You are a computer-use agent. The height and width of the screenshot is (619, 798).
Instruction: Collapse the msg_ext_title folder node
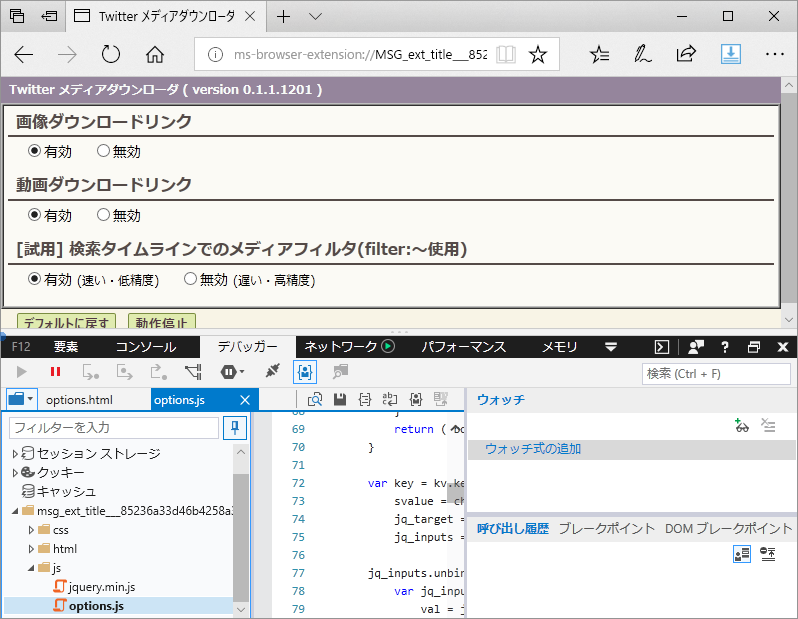click(15, 511)
